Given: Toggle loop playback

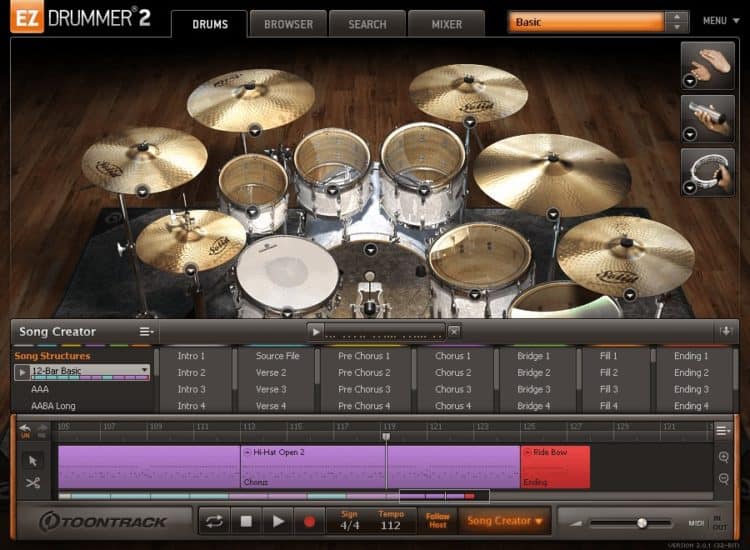Looking at the screenshot, I should [214, 521].
